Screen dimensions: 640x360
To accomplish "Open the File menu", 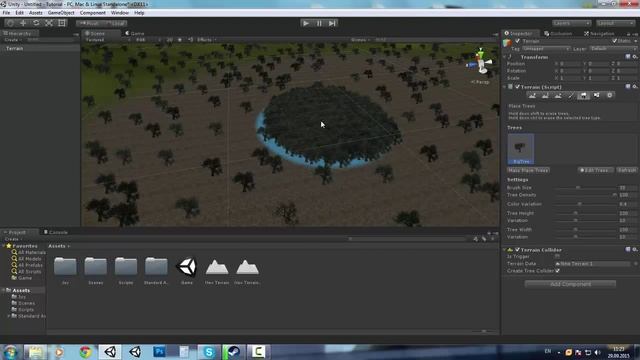I will coord(7,13).
